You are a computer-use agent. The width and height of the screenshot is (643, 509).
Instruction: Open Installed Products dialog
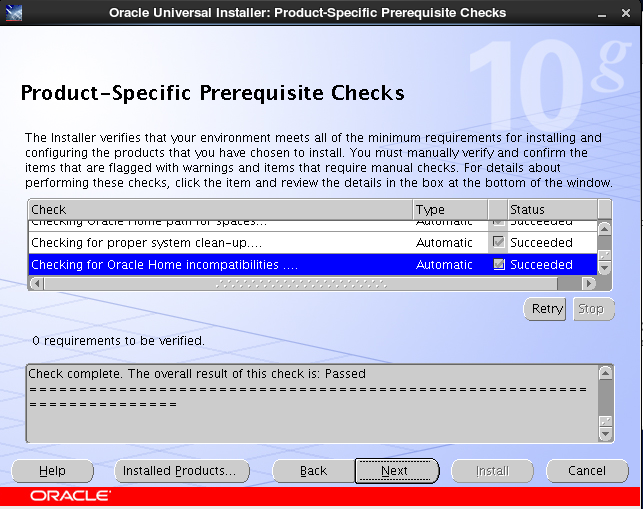click(182, 471)
